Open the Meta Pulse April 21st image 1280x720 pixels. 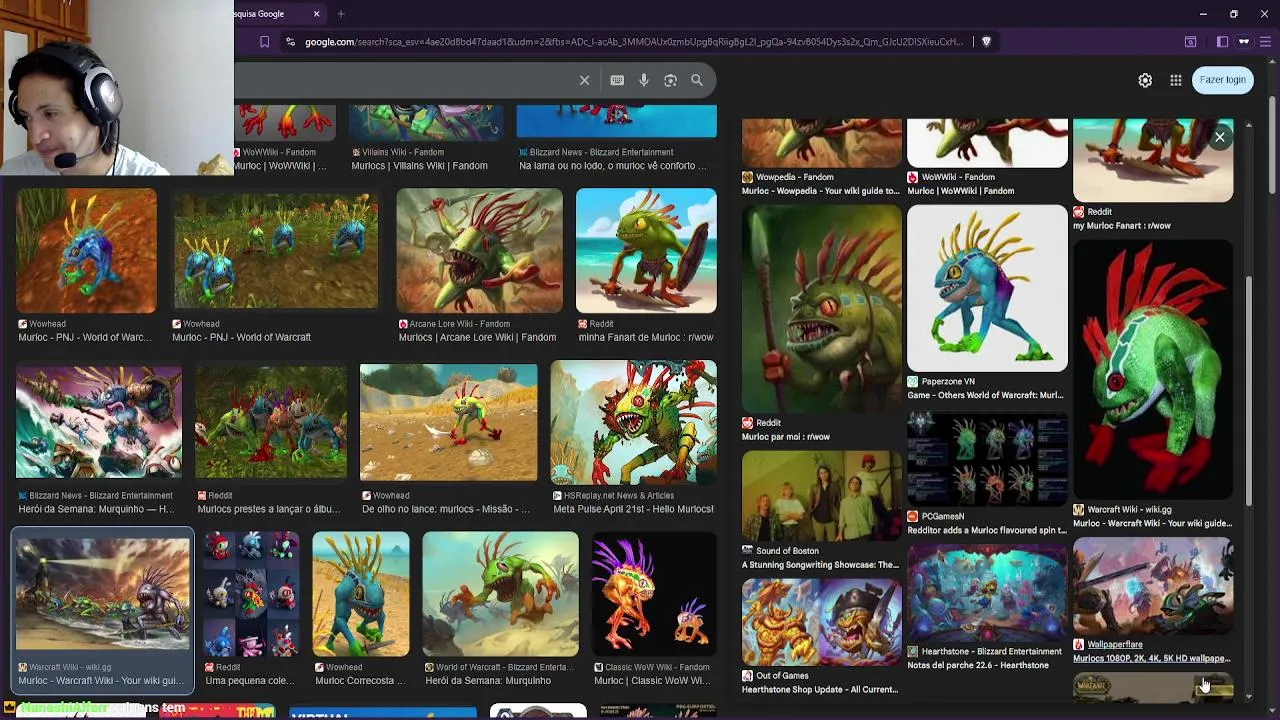(633, 422)
